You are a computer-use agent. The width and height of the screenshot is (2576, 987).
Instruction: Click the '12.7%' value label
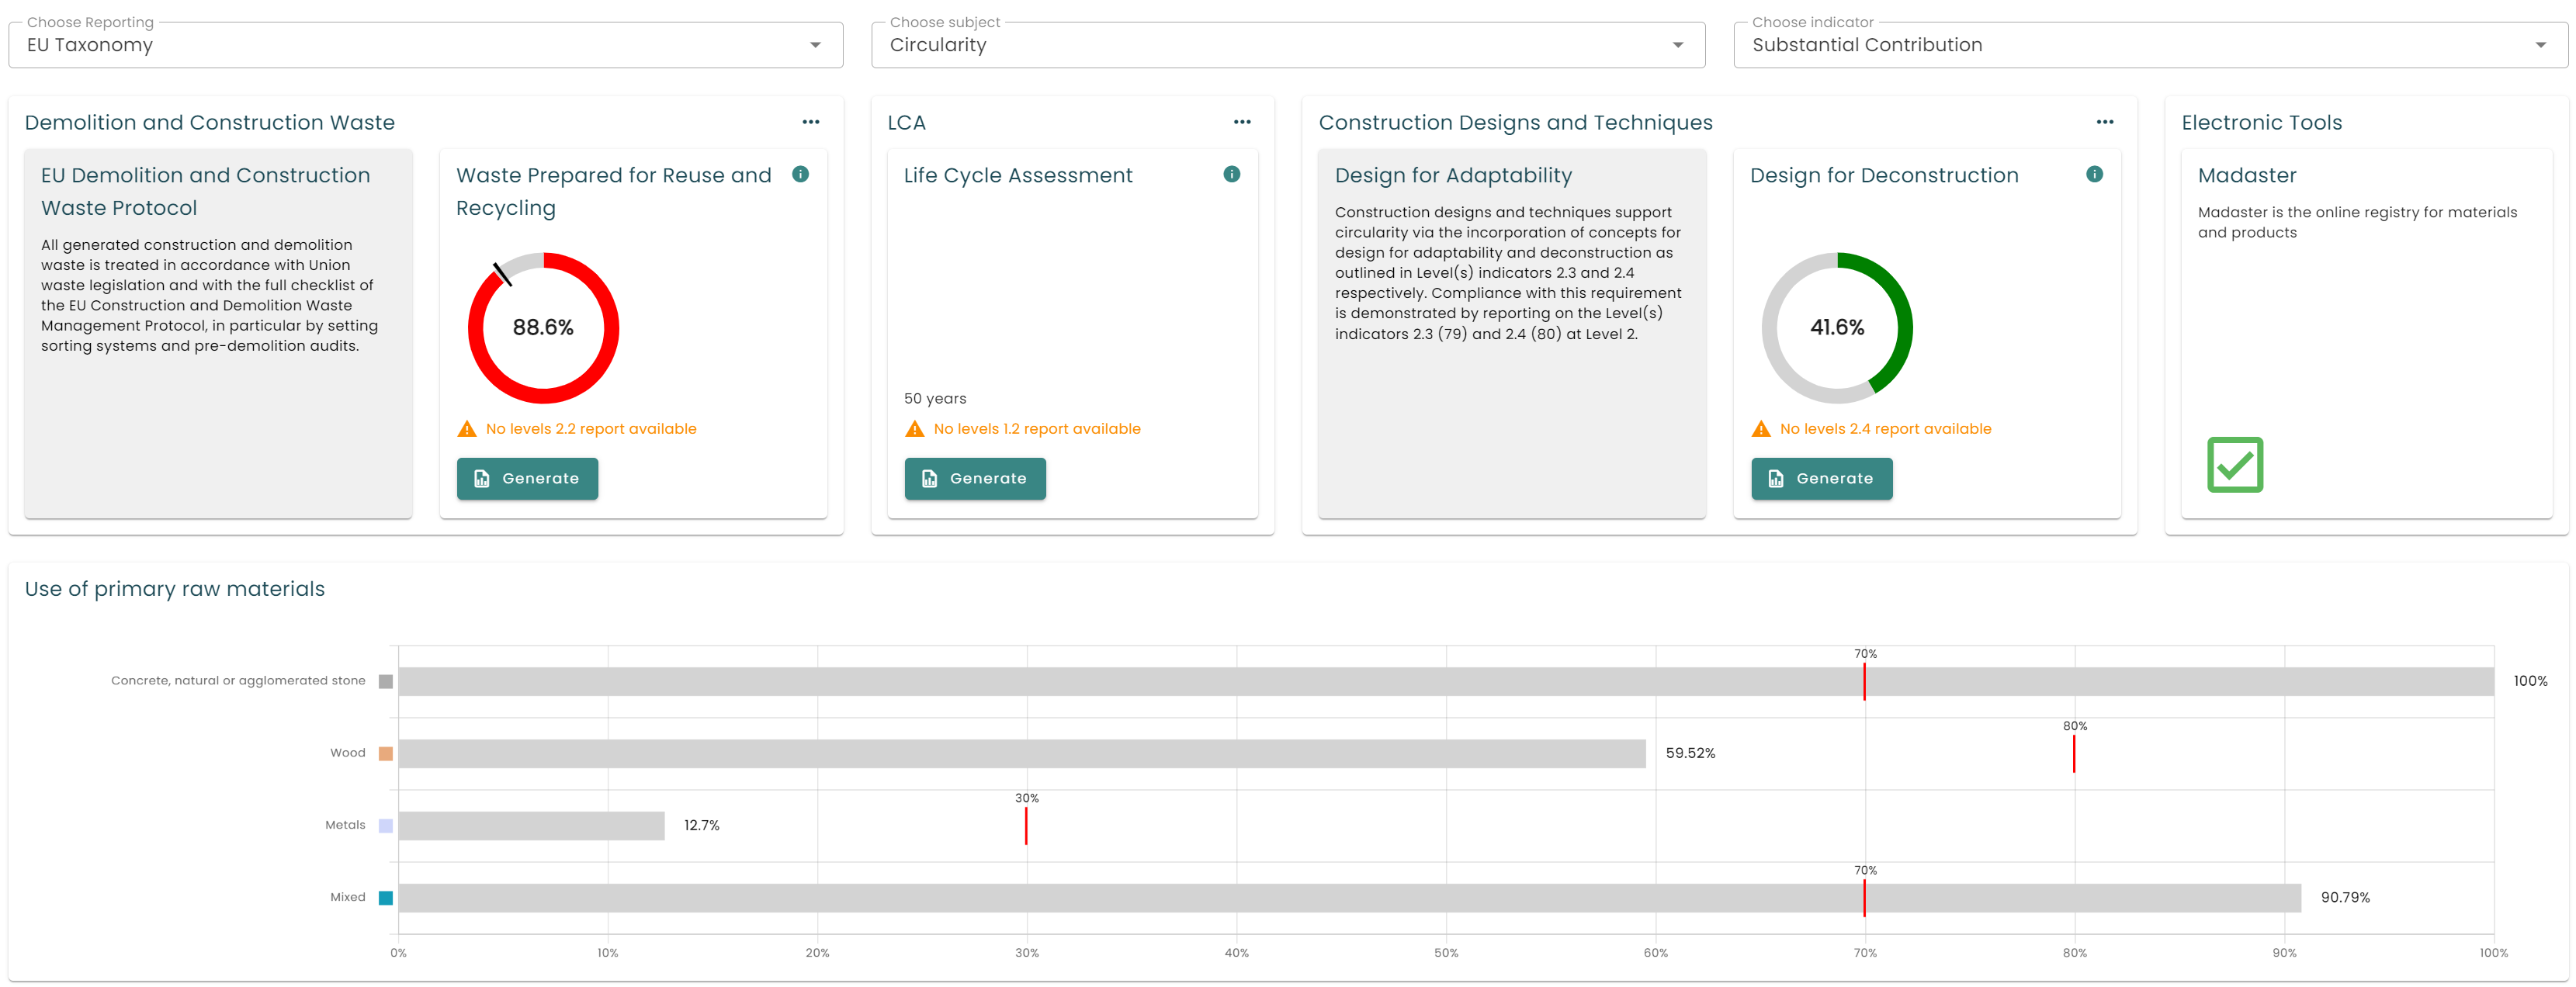[x=701, y=825]
